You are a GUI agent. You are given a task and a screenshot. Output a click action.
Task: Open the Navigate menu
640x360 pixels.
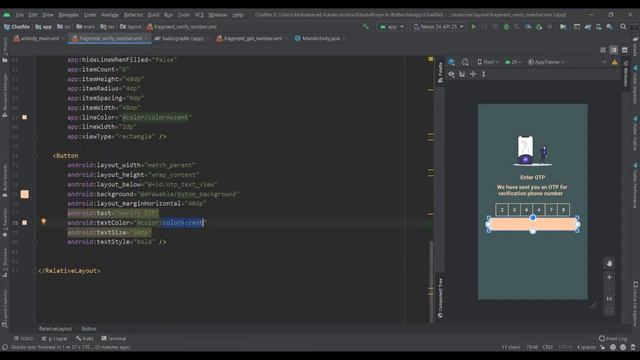(68, 15)
